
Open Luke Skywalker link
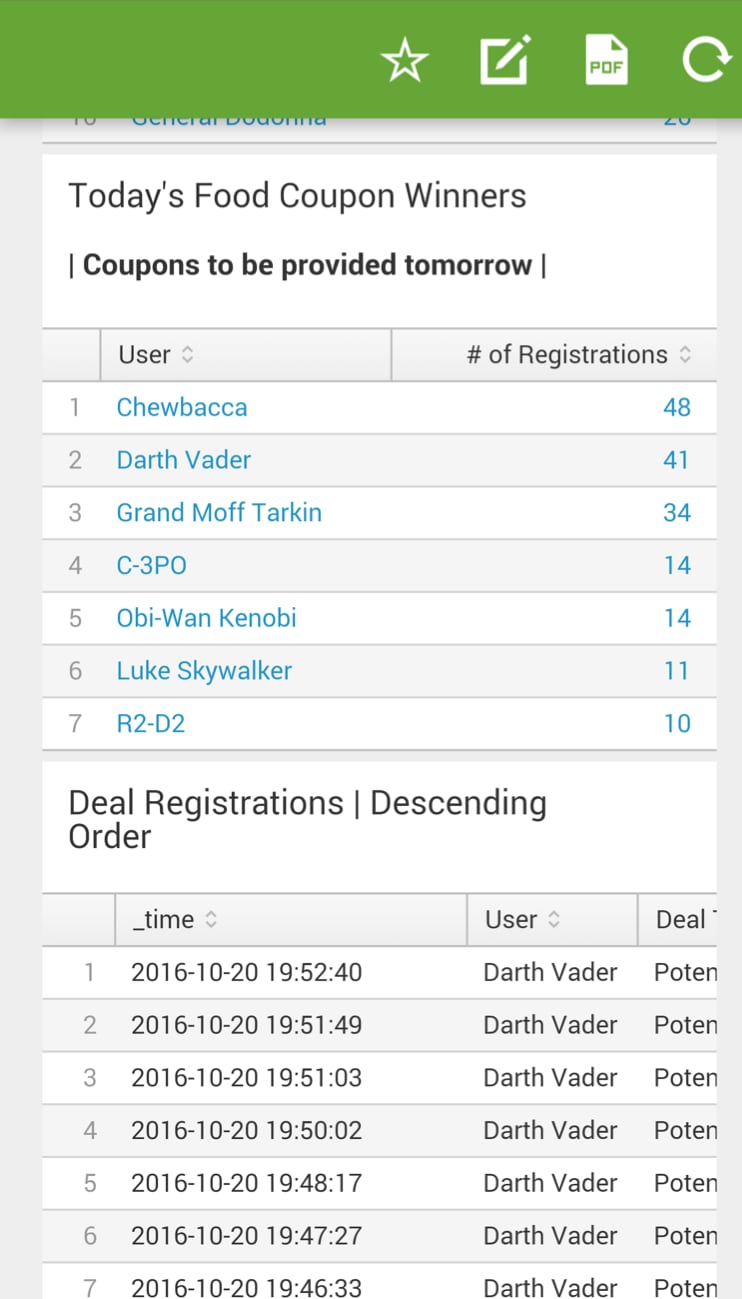coord(204,671)
